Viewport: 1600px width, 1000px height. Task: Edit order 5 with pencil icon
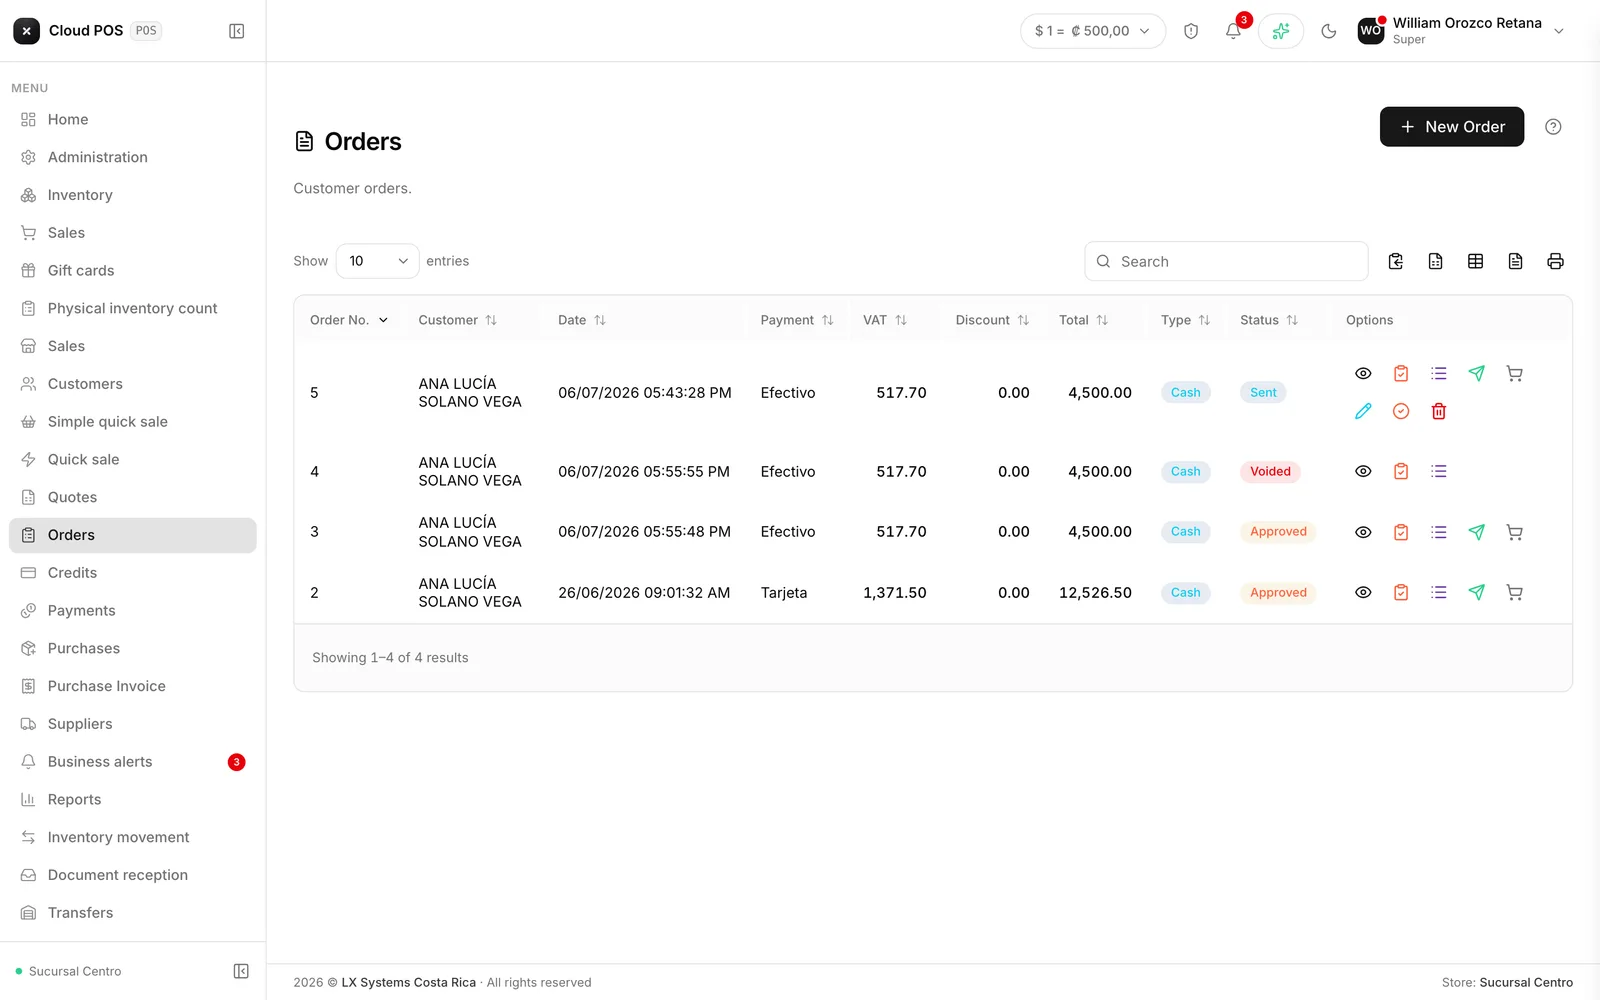[1363, 411]
